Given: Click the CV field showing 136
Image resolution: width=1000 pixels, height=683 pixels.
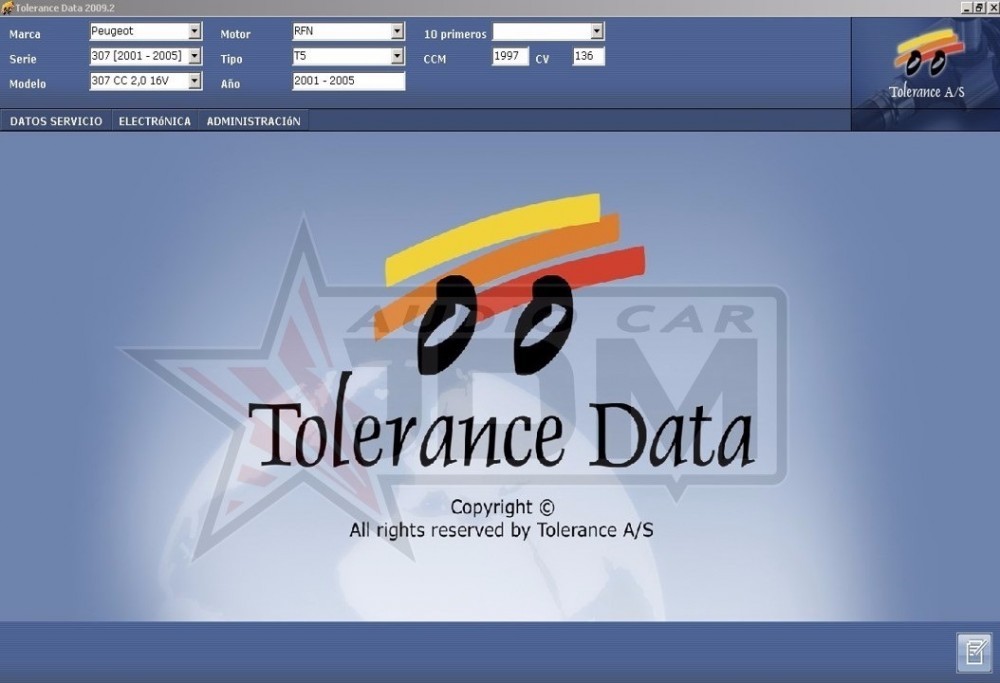Looking at the screenshot, I should click(x=588, y=56).
